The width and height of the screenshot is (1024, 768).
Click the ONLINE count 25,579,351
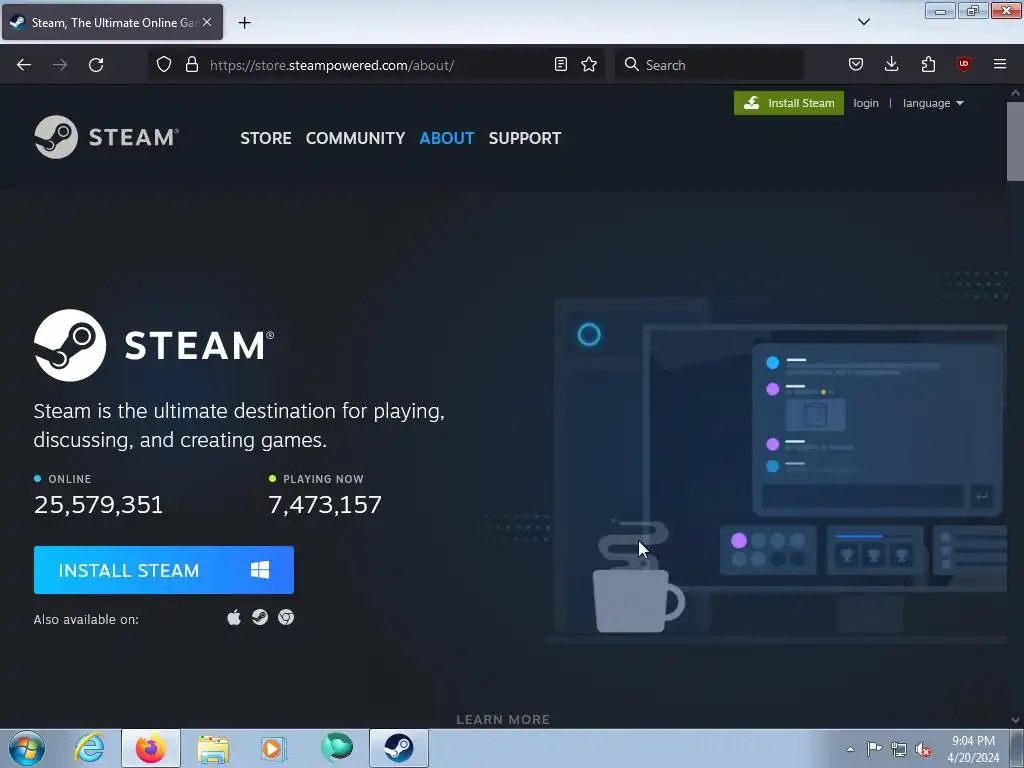pyautogui.click(x=98, y=505)
